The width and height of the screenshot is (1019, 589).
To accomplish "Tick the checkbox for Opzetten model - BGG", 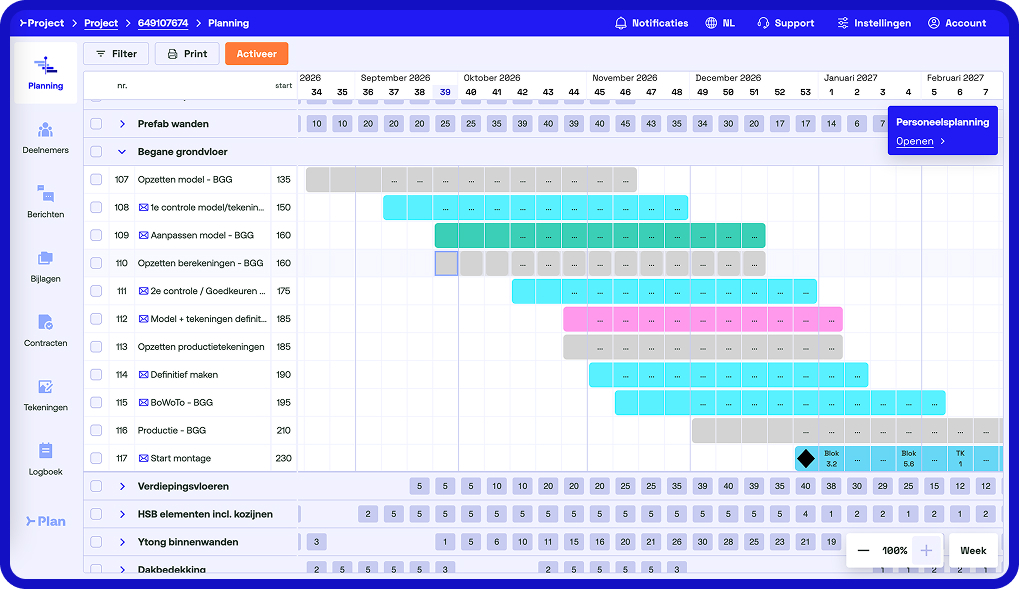I will (96, 179).
